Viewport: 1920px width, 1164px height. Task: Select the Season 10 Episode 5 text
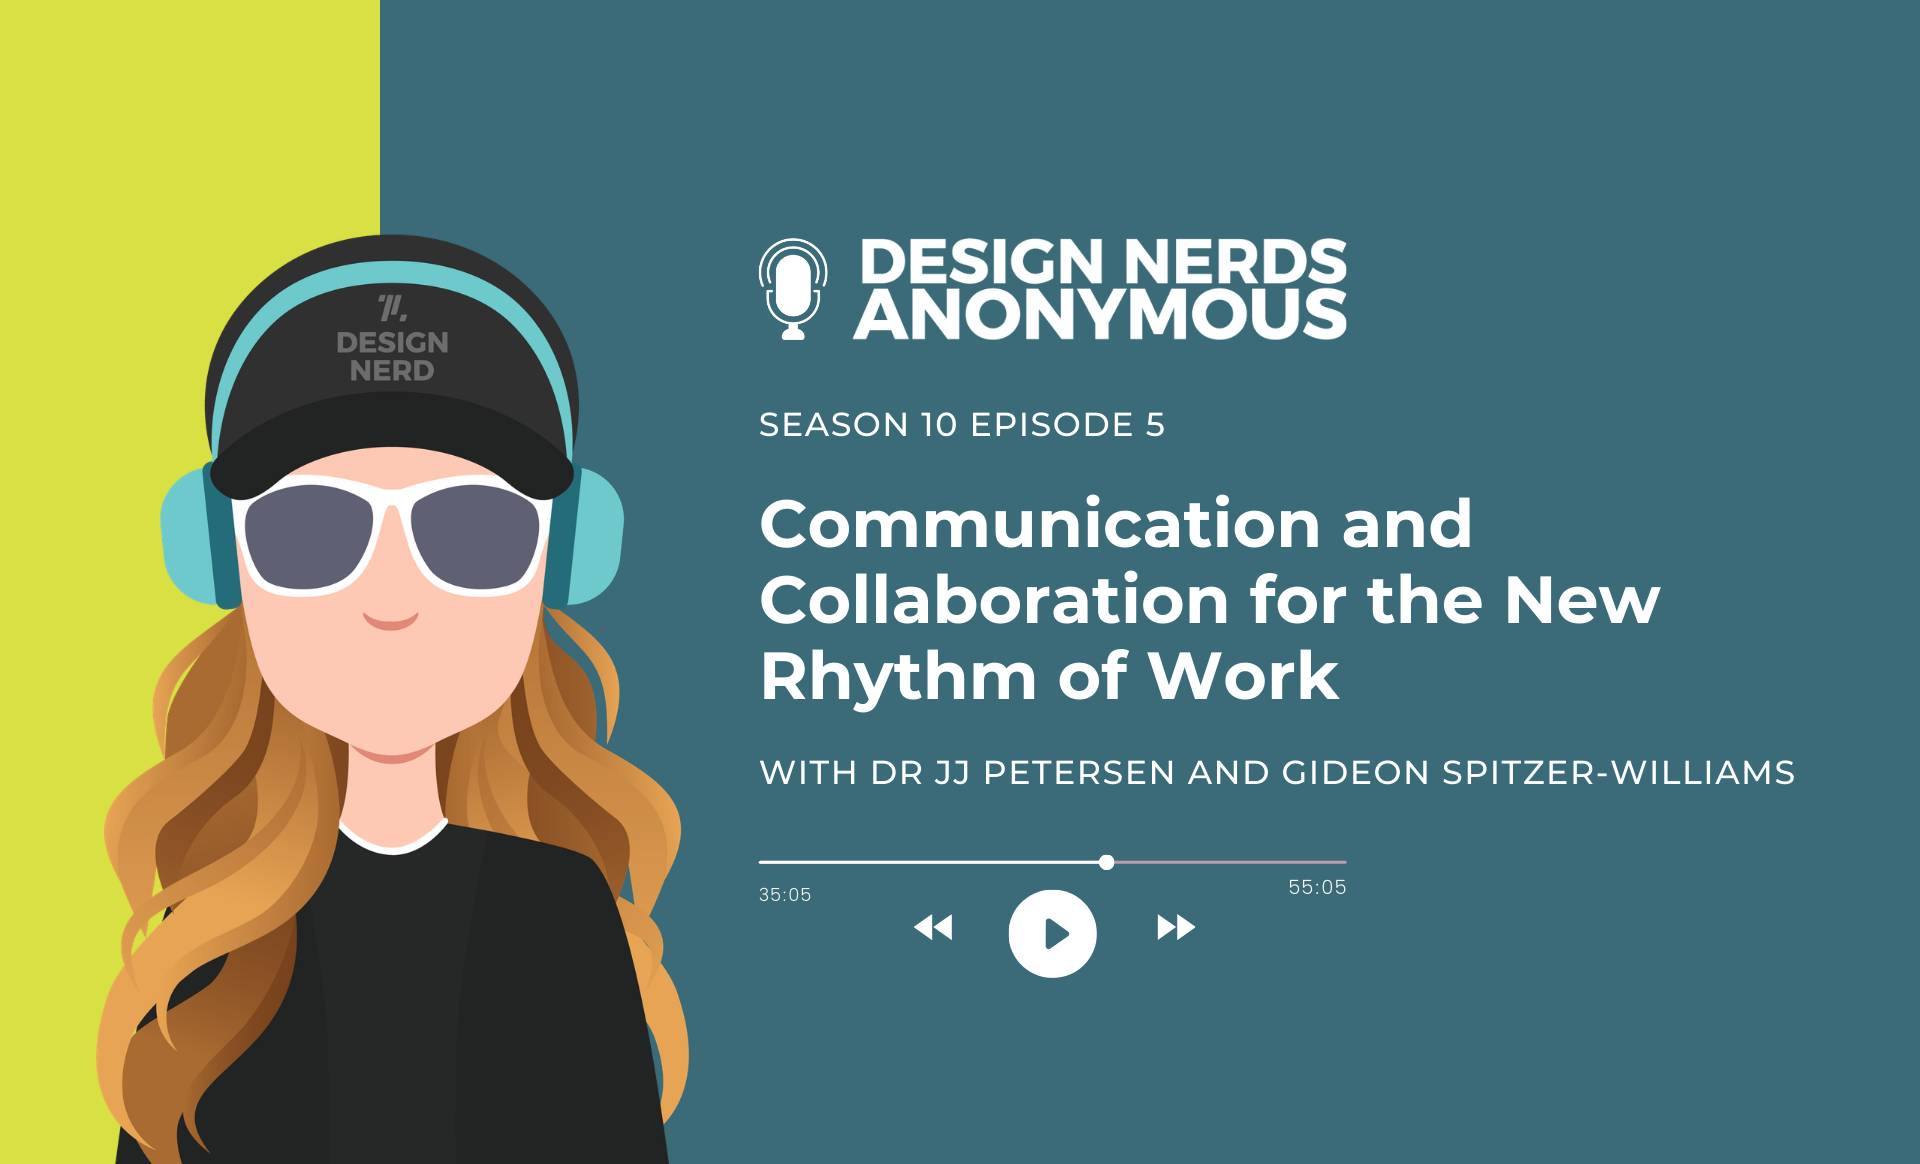(x=961, y=425)
